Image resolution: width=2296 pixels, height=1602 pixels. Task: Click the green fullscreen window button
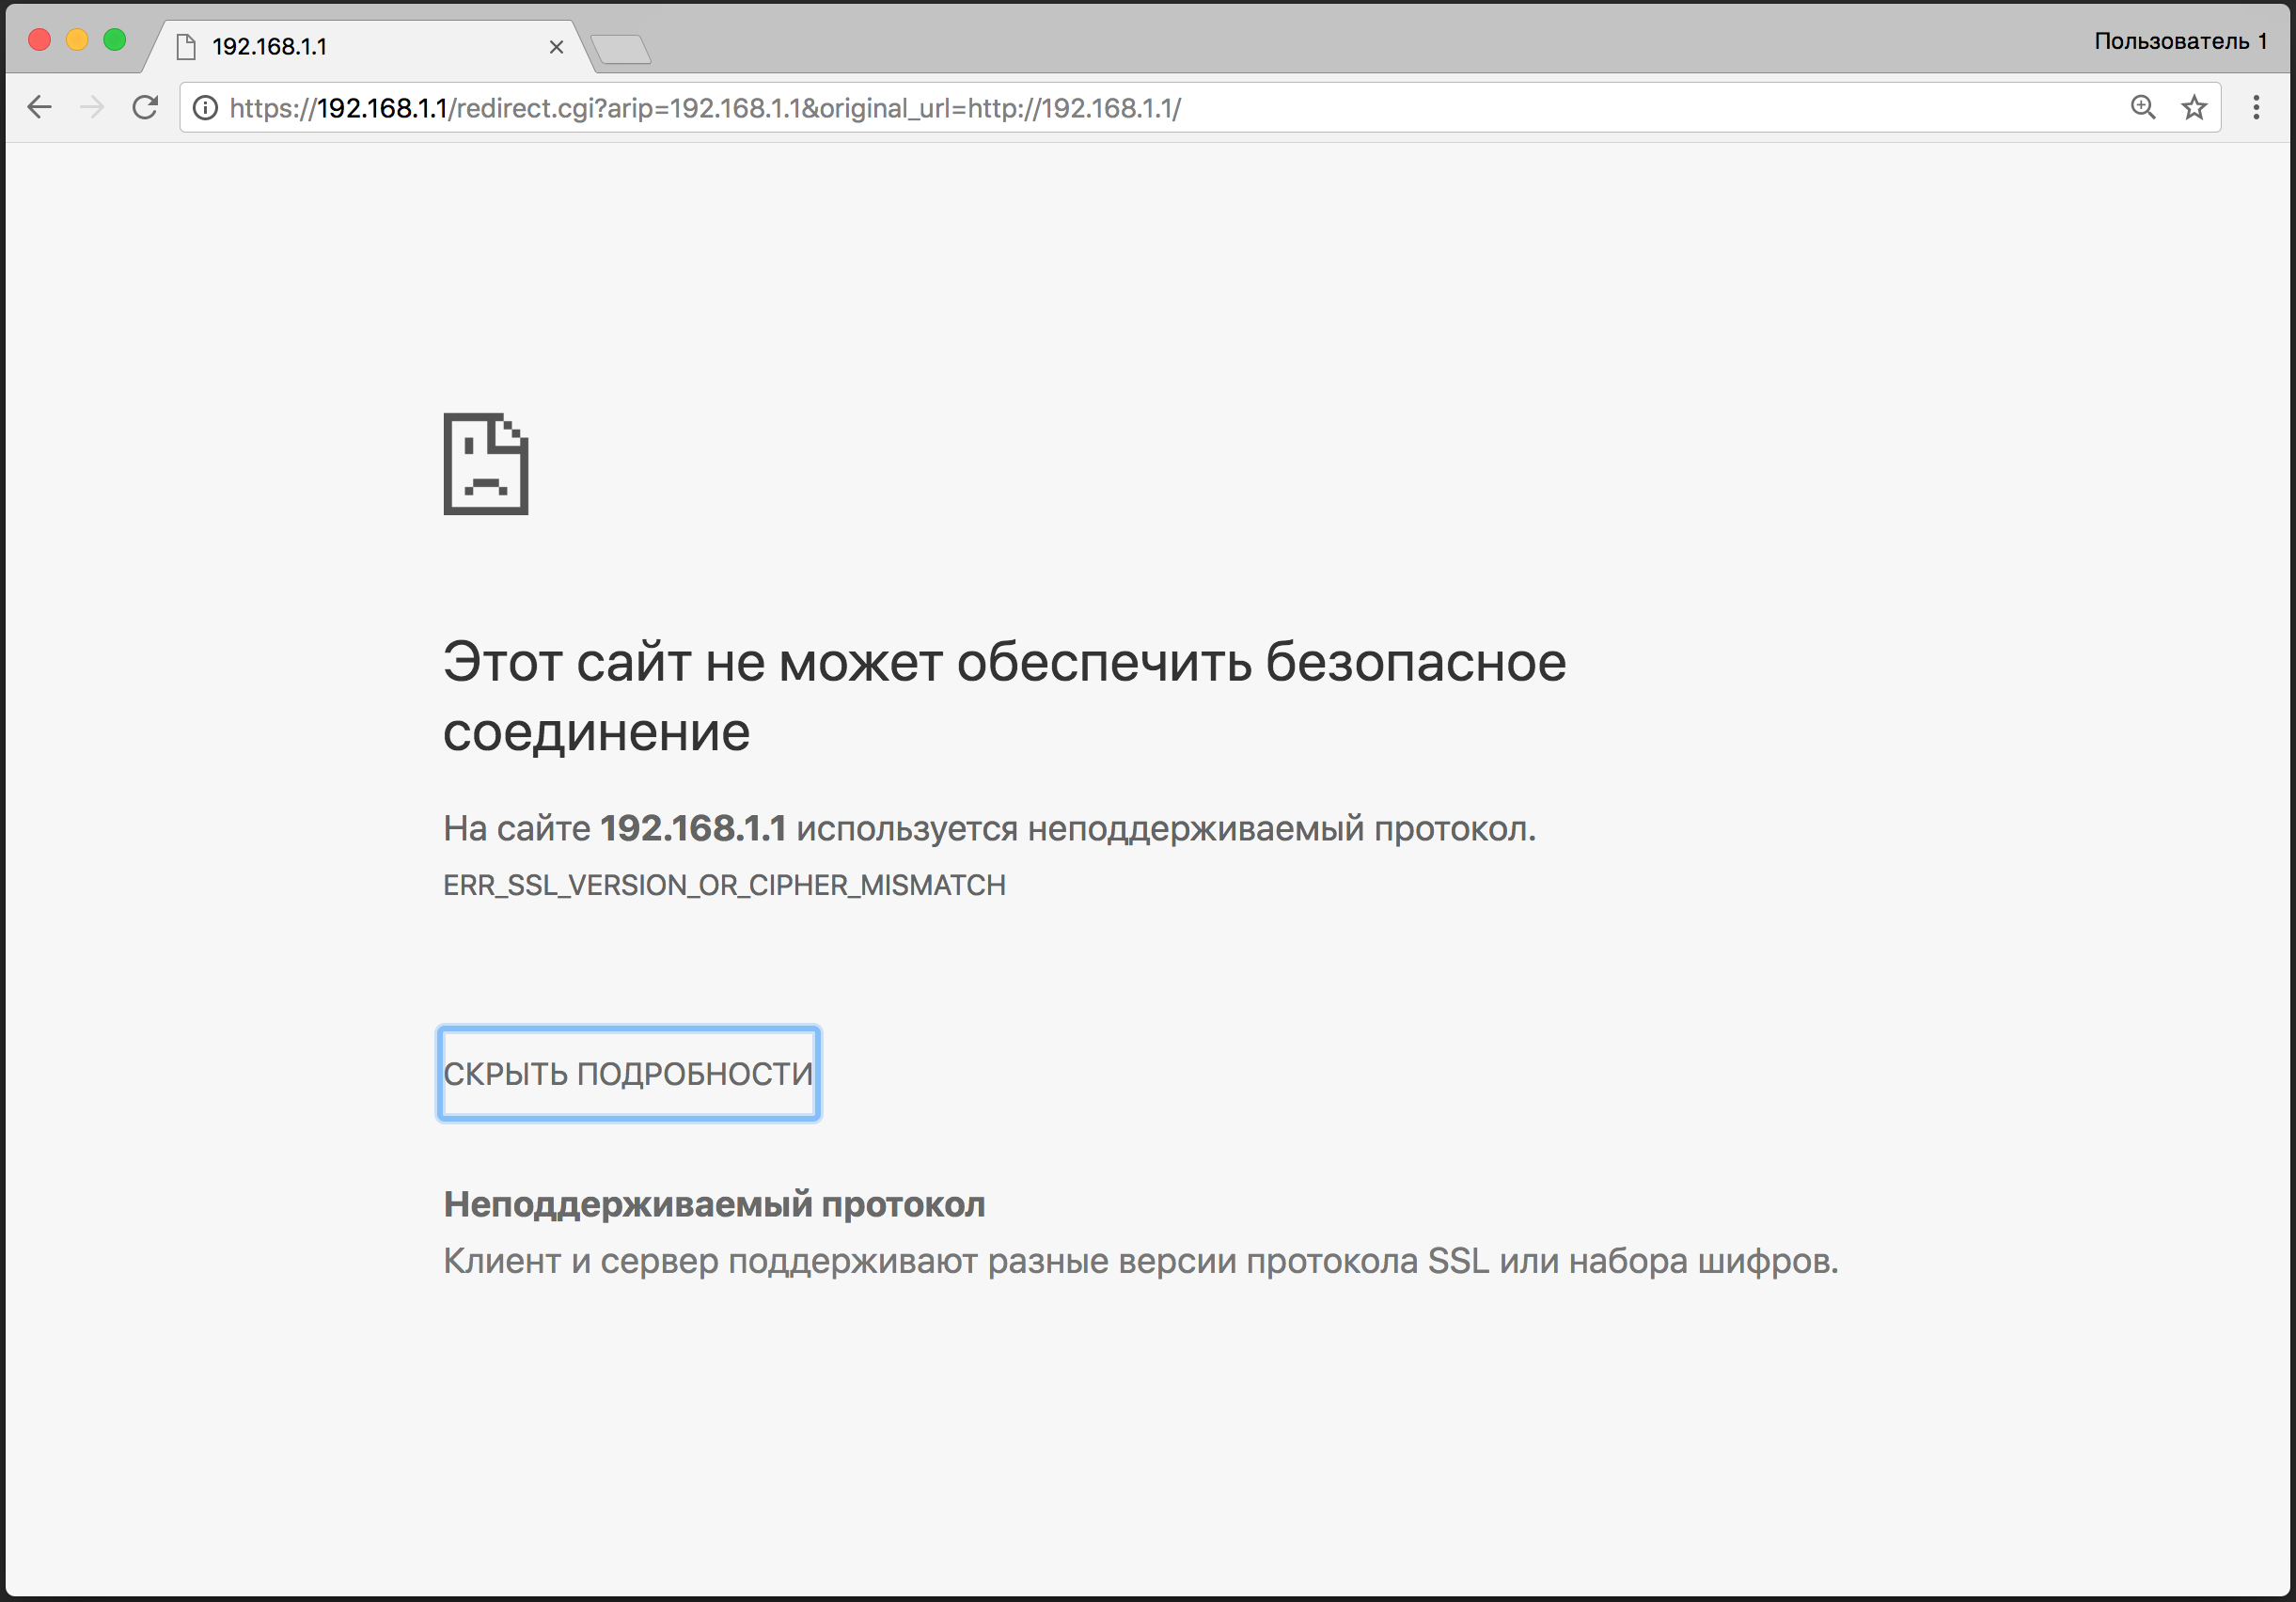pyautogui.click(x=115, y=40)
